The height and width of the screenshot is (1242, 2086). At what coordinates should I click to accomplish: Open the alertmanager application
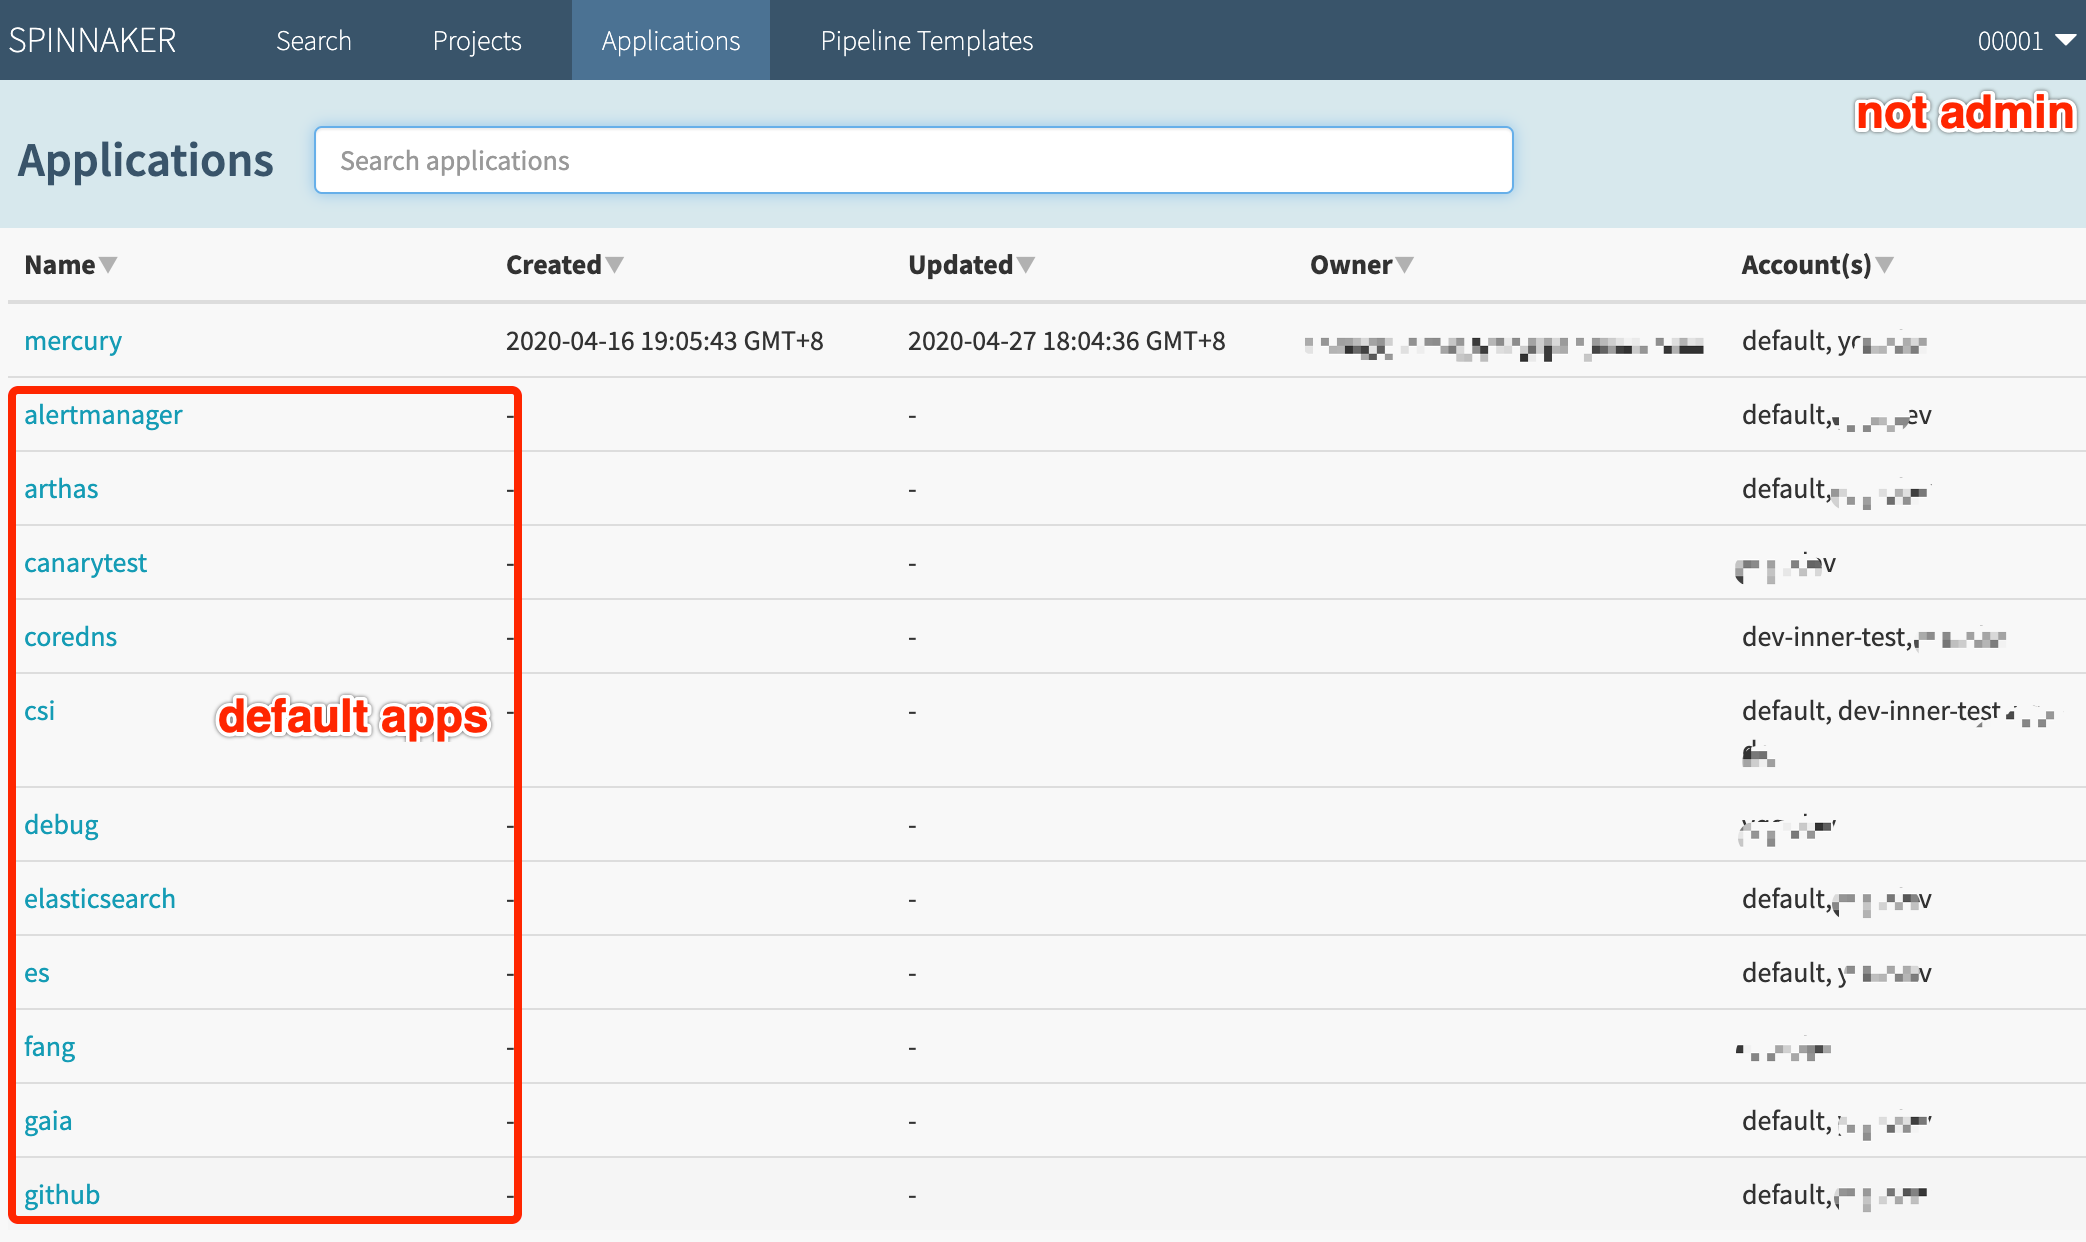pyautogui.click(x=103, y=414)
